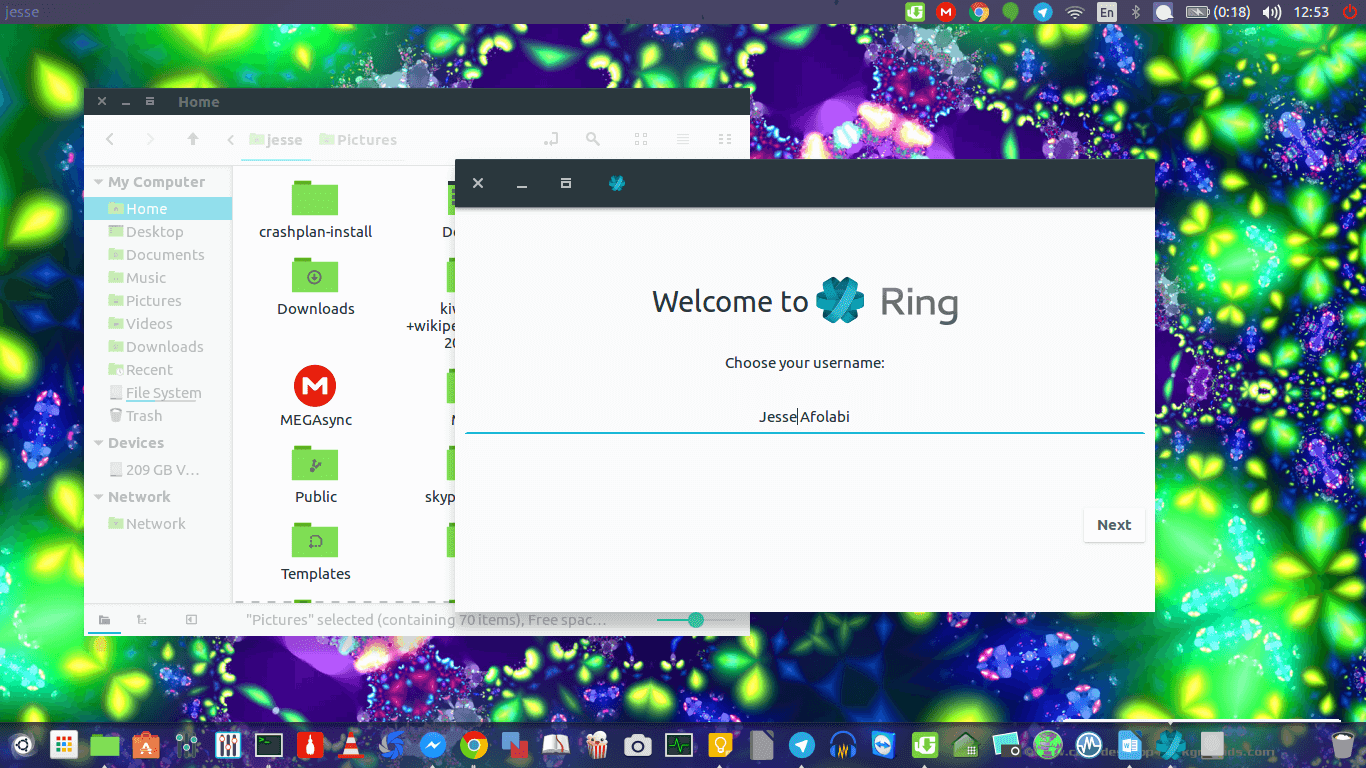This screenshot has height=768, width=1366.
Task: Open the battery indicator showing 0:18
Action: pos(1218,12)
